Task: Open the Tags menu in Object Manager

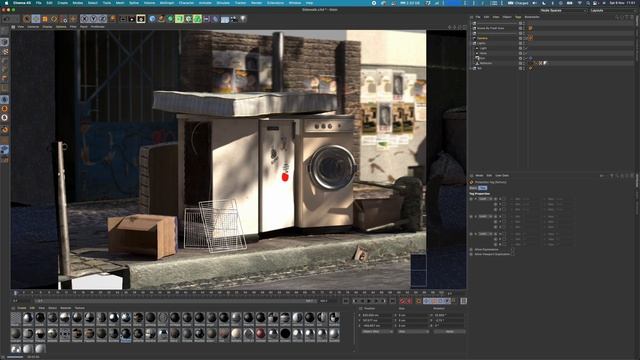Action: (x=518, y=17)
